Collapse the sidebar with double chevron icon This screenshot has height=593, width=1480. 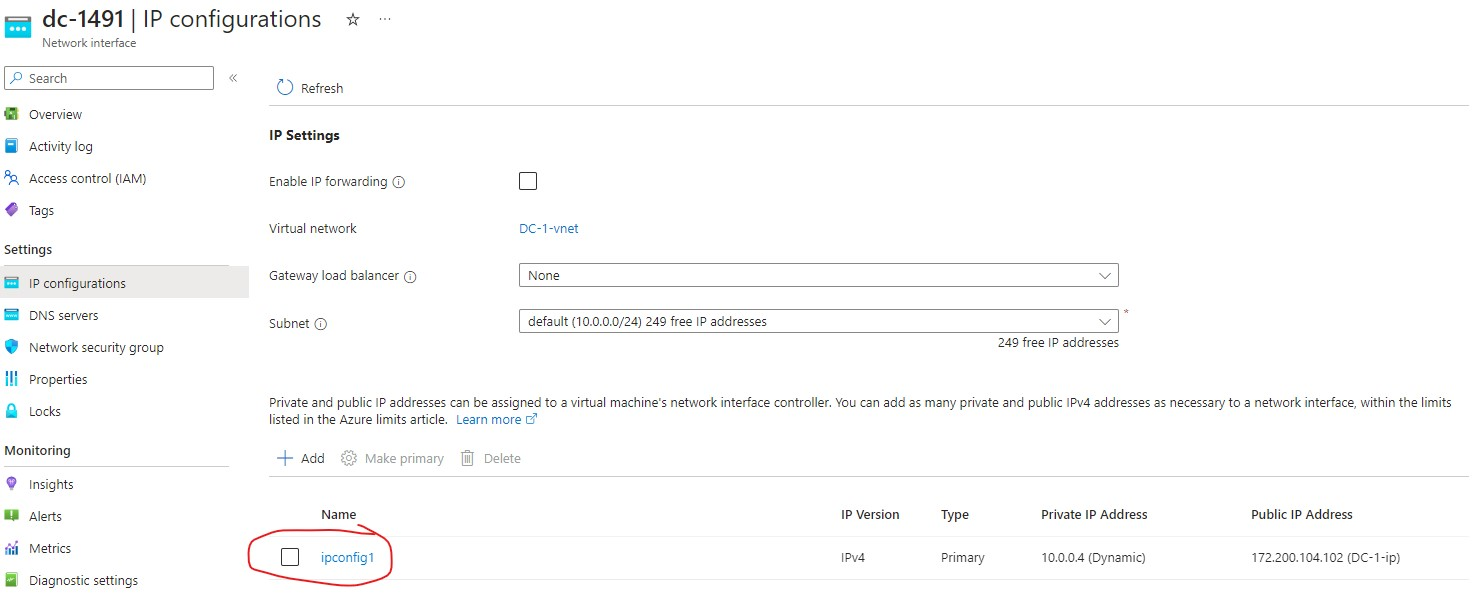coord(233,78)
